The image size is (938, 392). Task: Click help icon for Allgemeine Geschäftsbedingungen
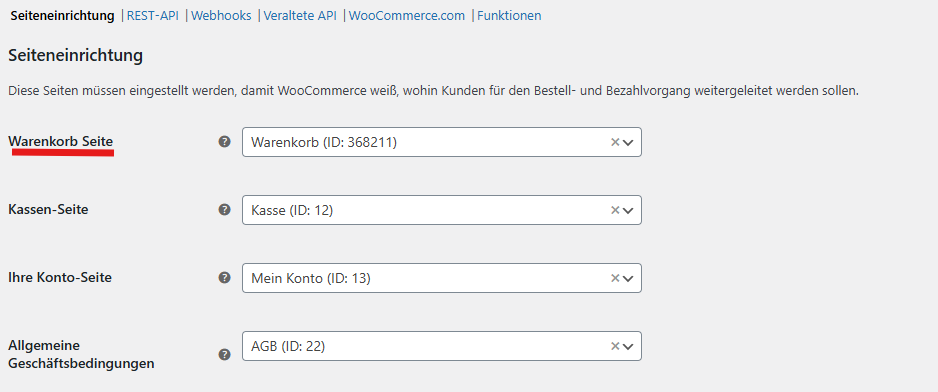224,354
